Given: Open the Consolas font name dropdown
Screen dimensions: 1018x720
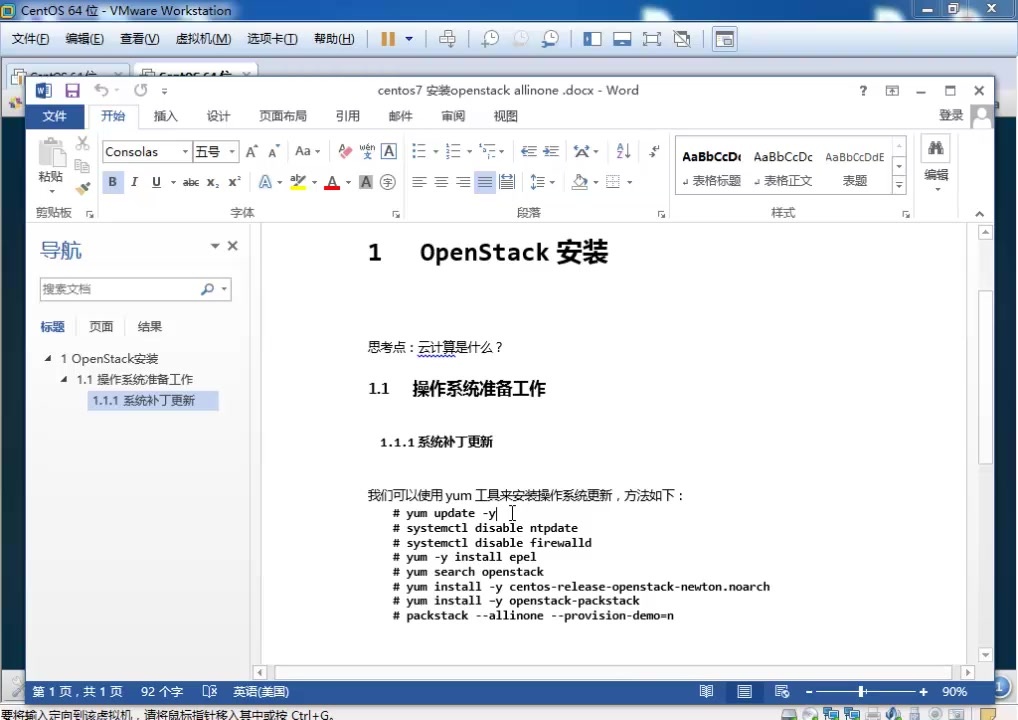Looking at the screenshot, I should pos(185,152).
